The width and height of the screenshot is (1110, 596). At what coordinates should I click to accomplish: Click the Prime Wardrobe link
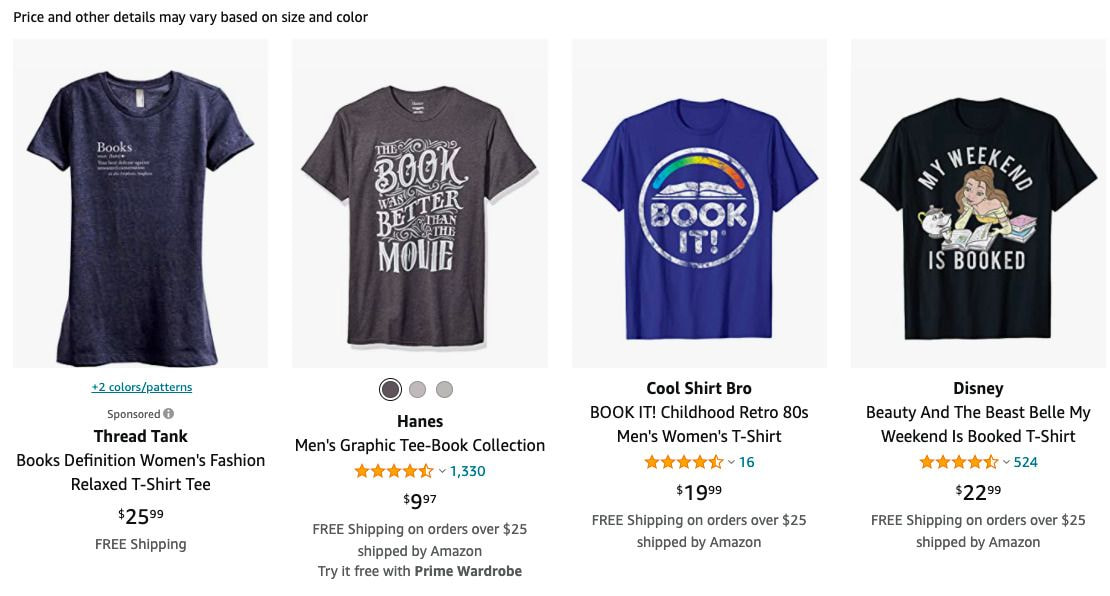[x=468, y=570]
